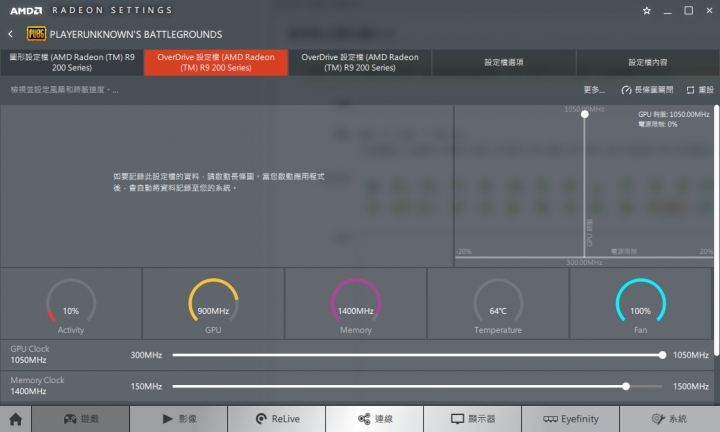Open the 設定檔選項 tab
720x432 pixels.
pos(504,62)
